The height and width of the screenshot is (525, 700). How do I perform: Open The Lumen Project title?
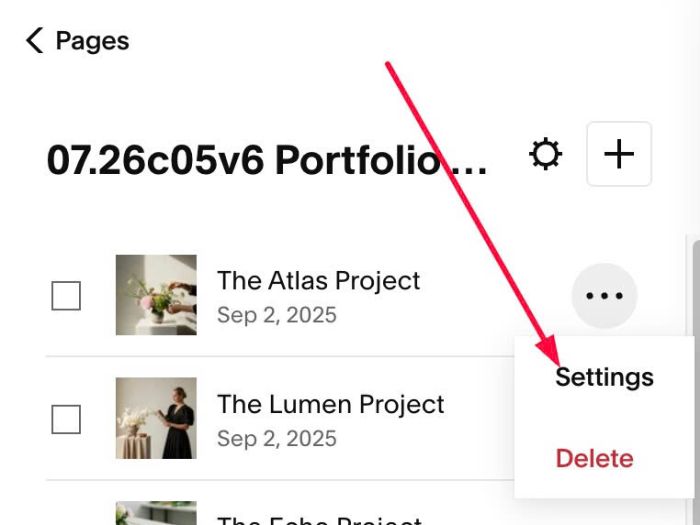click(330, 404)
